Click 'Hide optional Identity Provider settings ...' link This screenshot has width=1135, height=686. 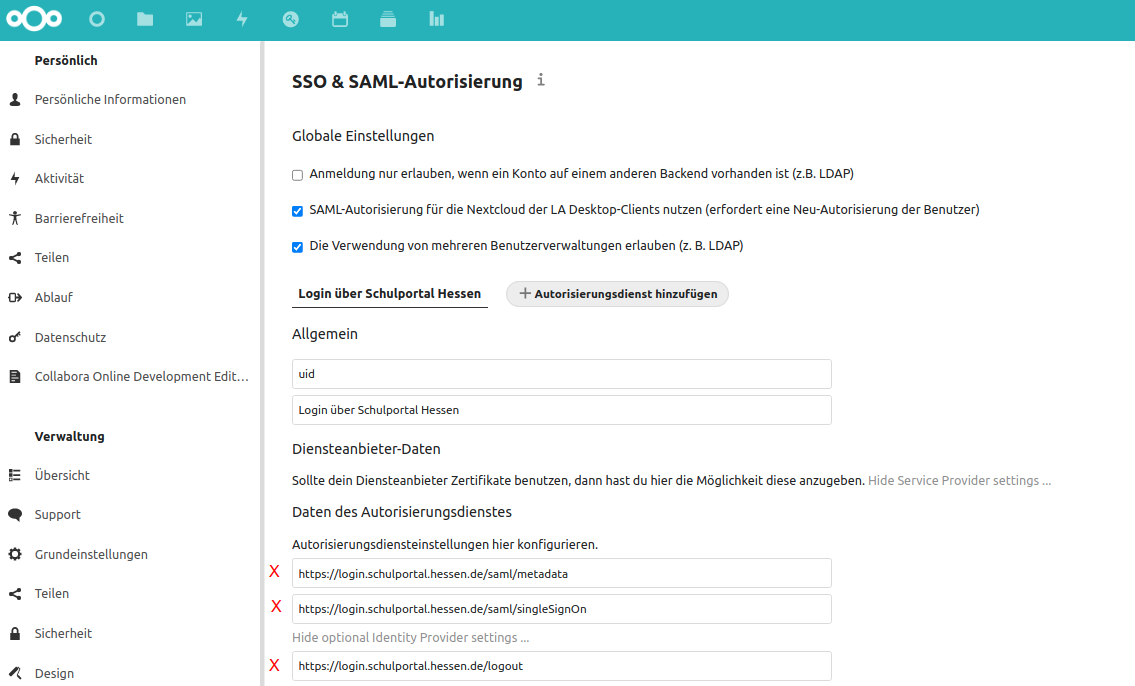[410, 638]
